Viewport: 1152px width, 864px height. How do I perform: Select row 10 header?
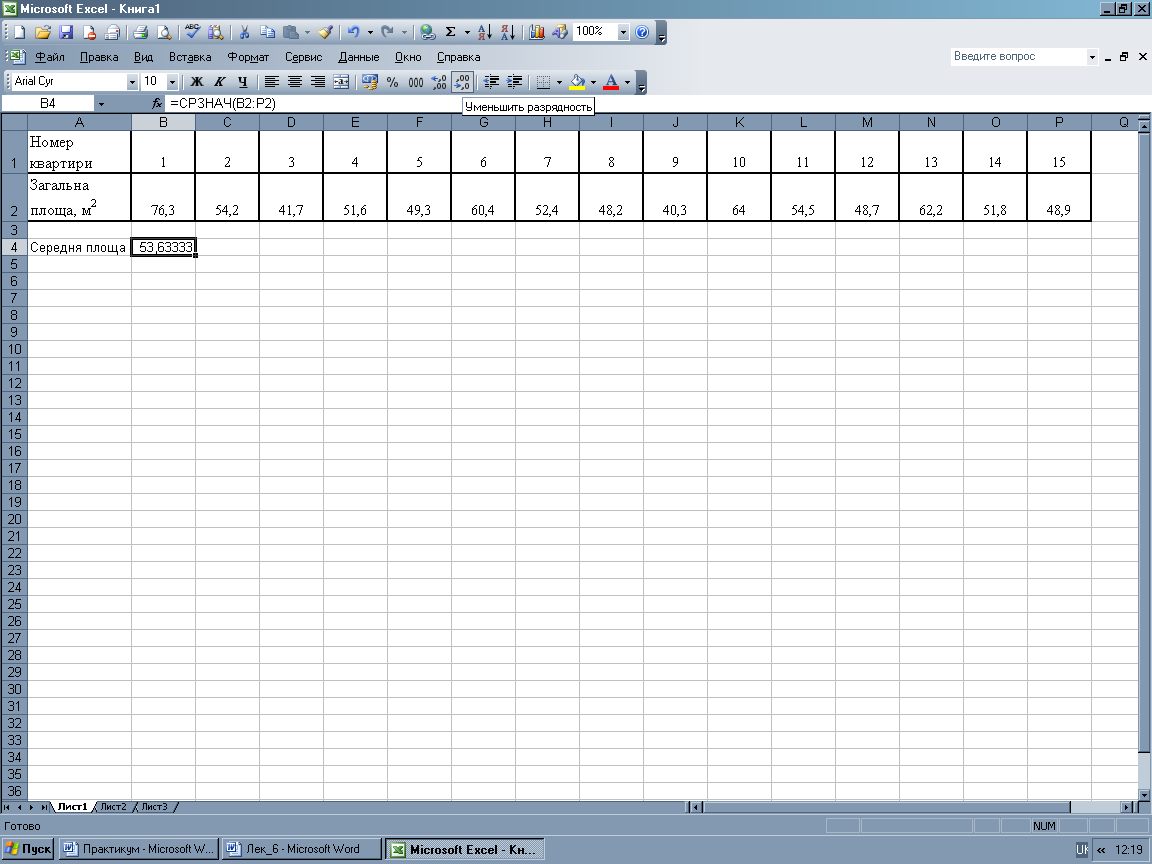[x=15, y=349]
